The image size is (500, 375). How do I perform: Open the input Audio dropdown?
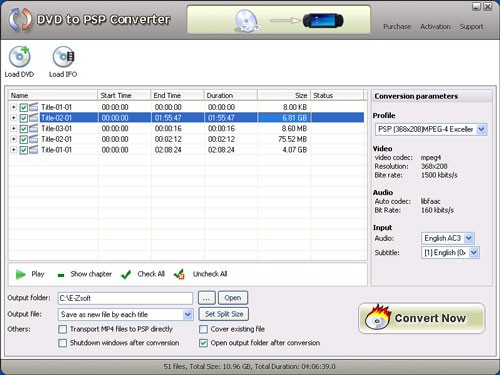point(469,238)
